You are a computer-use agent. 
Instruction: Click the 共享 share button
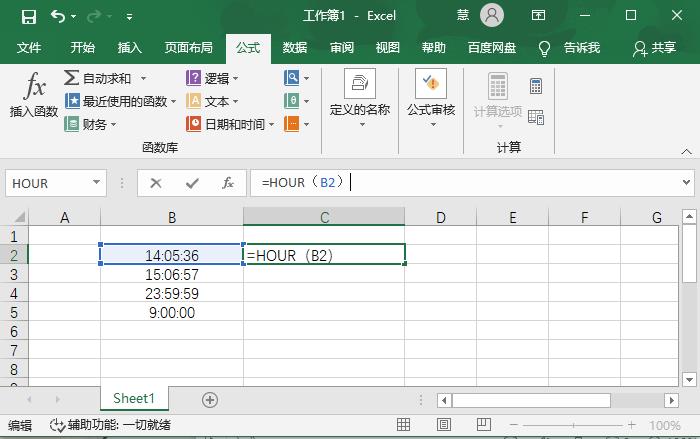click(654, 48)
